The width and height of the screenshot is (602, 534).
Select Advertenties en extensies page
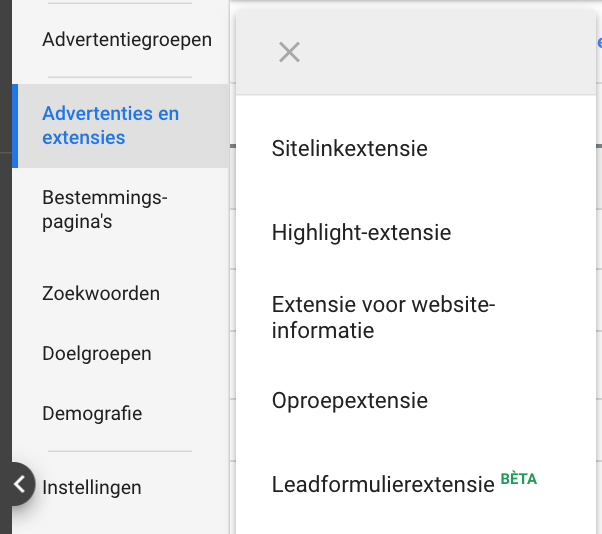[x=110, y=126]
